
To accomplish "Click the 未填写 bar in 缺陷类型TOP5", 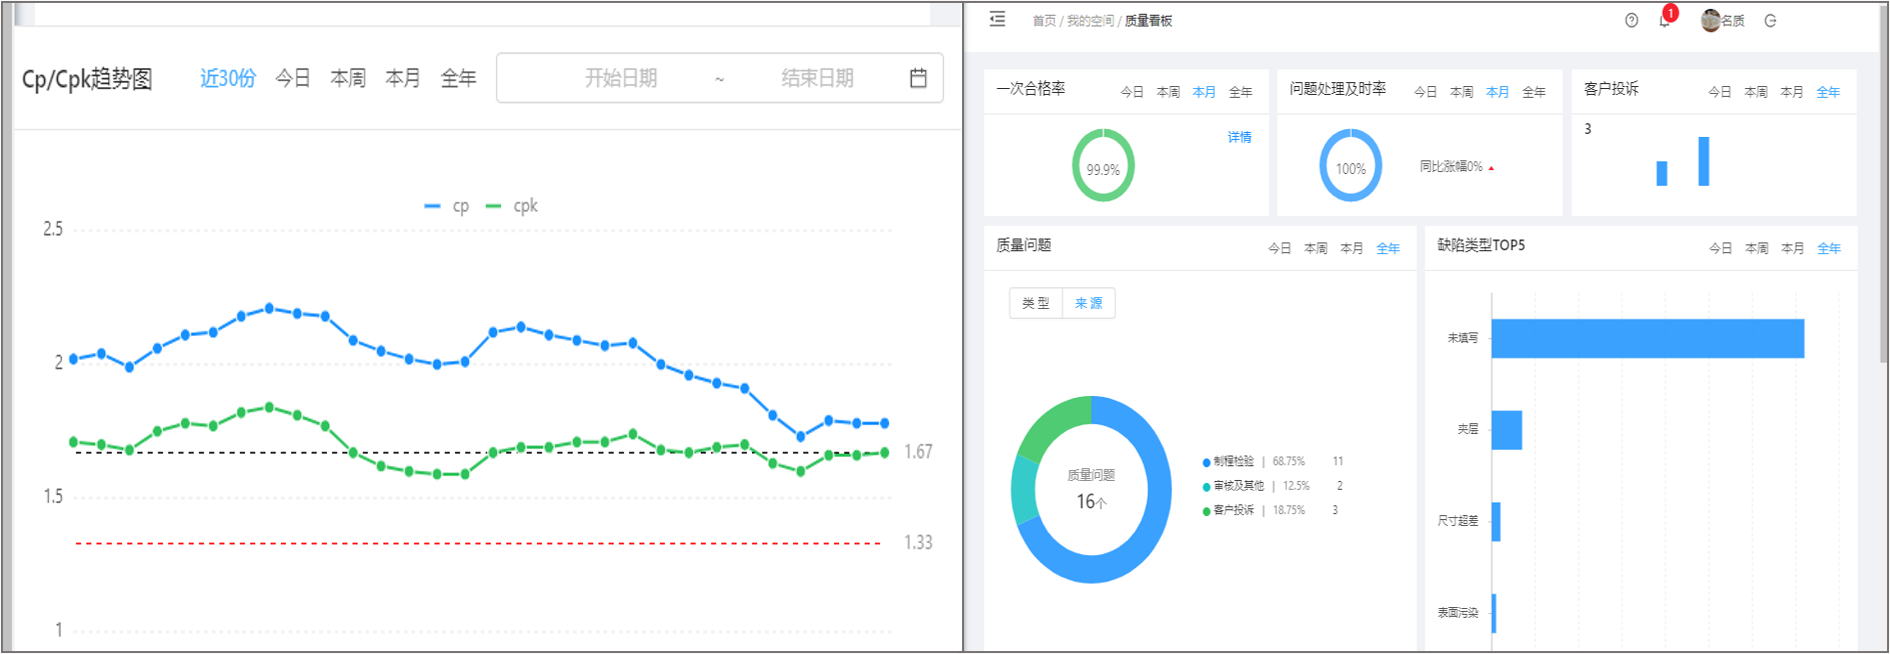I will coord(1647,338).
